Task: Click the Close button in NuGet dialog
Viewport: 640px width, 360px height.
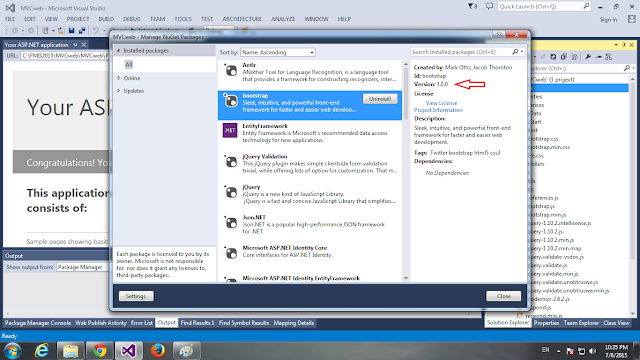Action: point(503,296)
